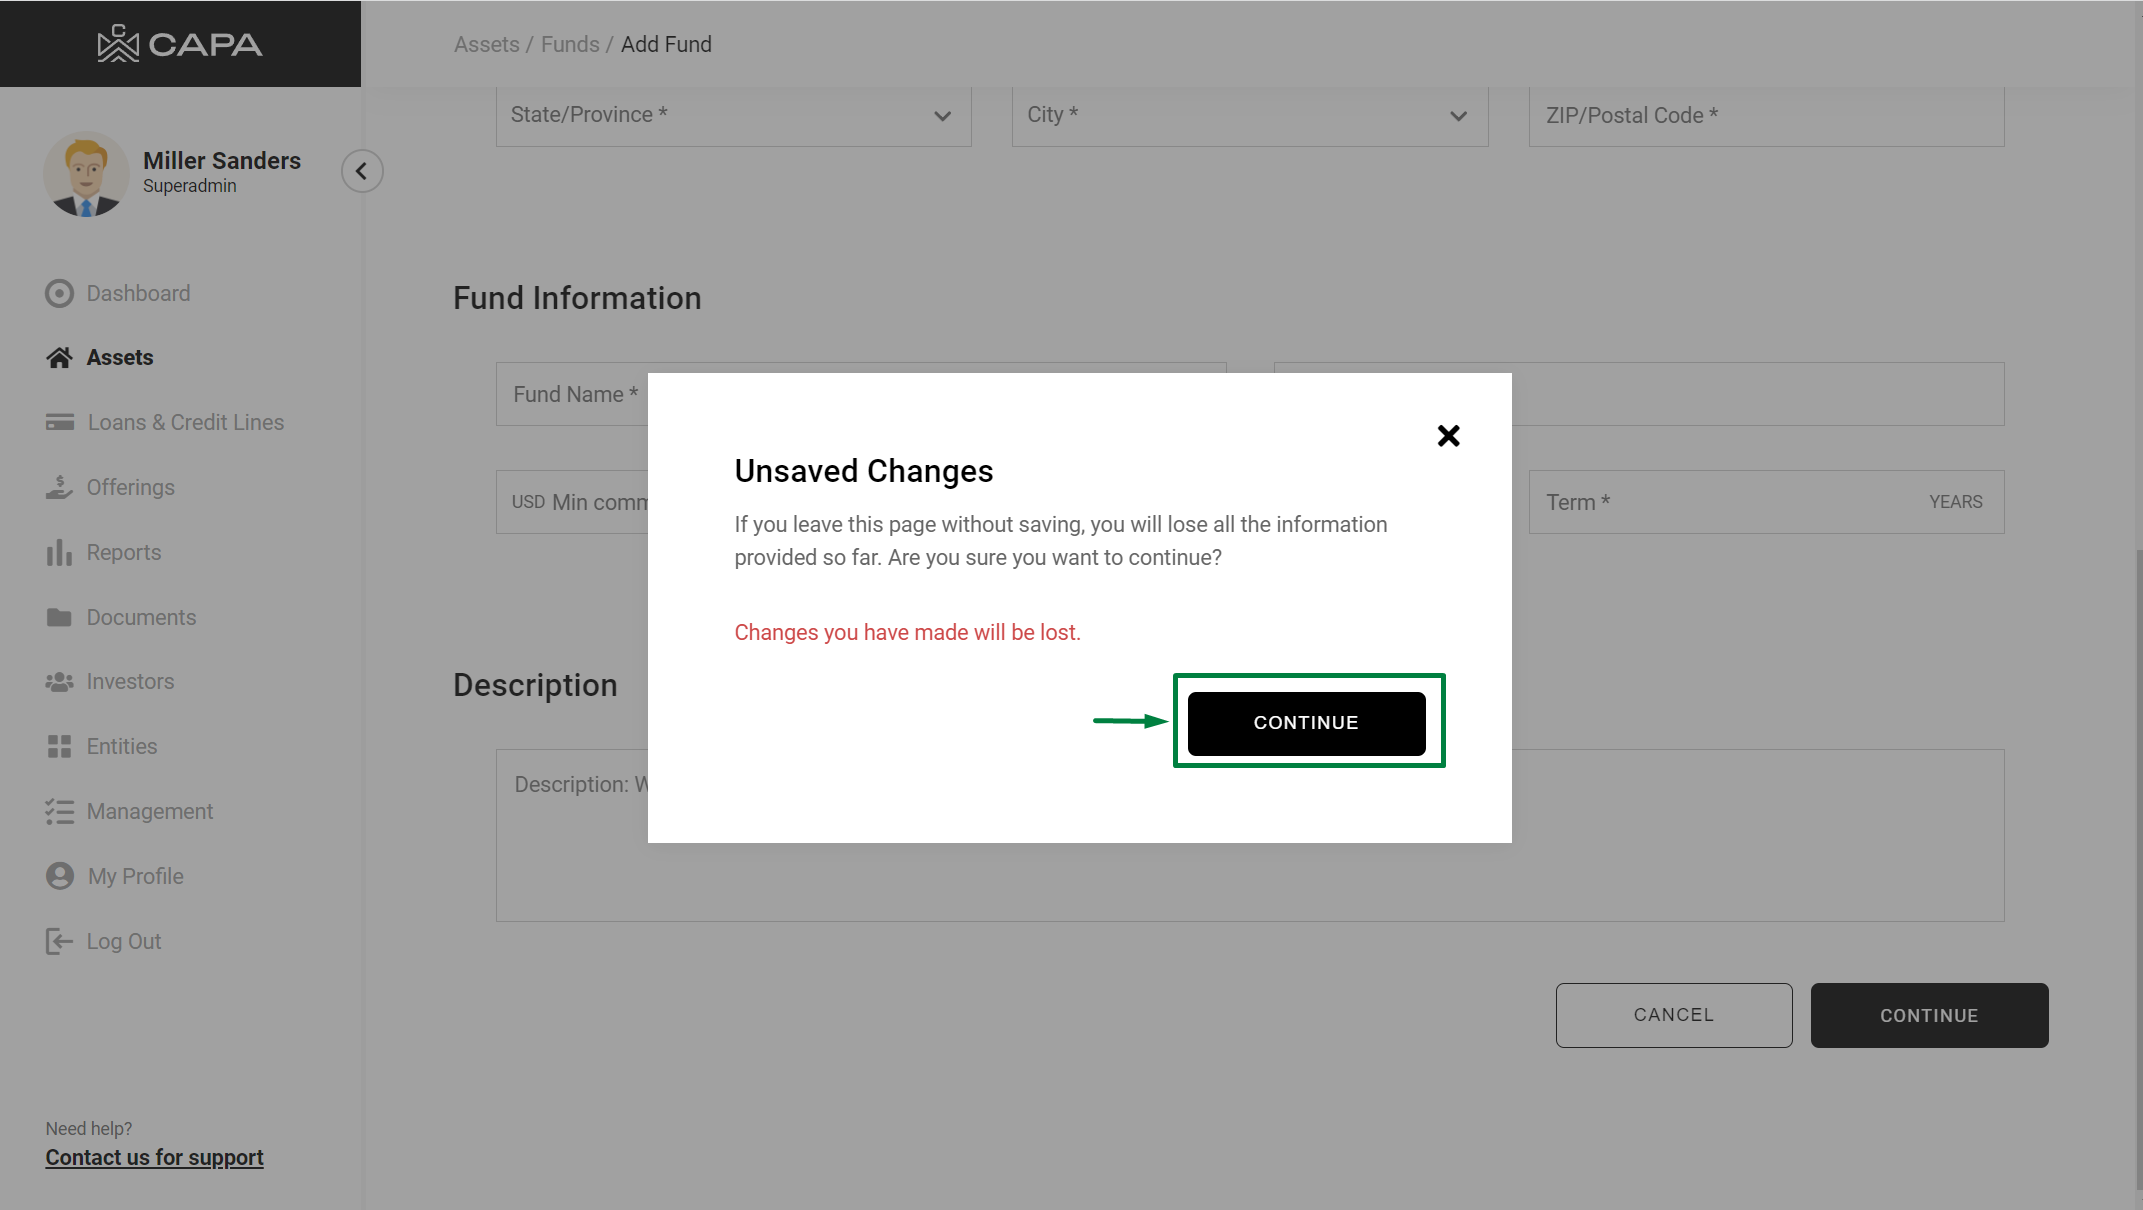Viewport: 2143px width, 1210px height.
Task: Click the Loans & Credit Lines card icon
Action: (59, 422)
